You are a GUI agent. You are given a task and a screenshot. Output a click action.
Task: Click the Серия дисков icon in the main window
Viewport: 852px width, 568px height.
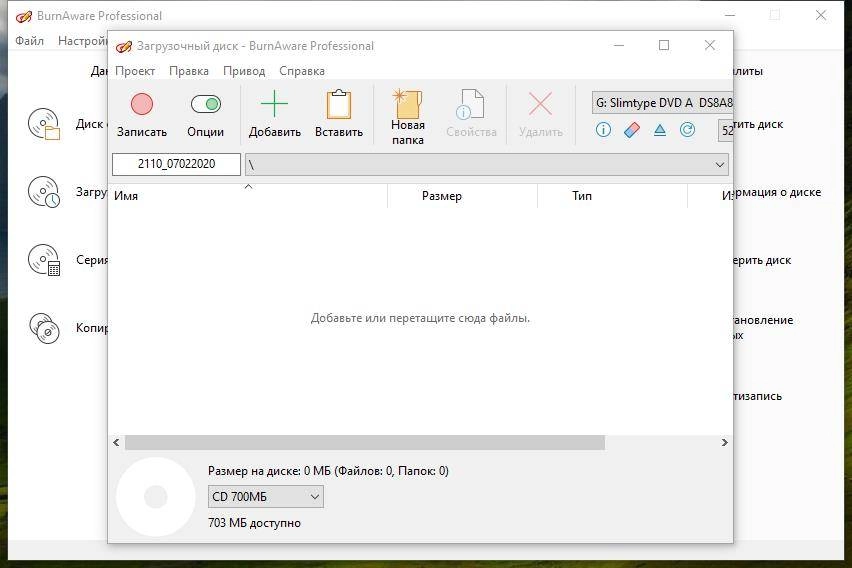44,260
